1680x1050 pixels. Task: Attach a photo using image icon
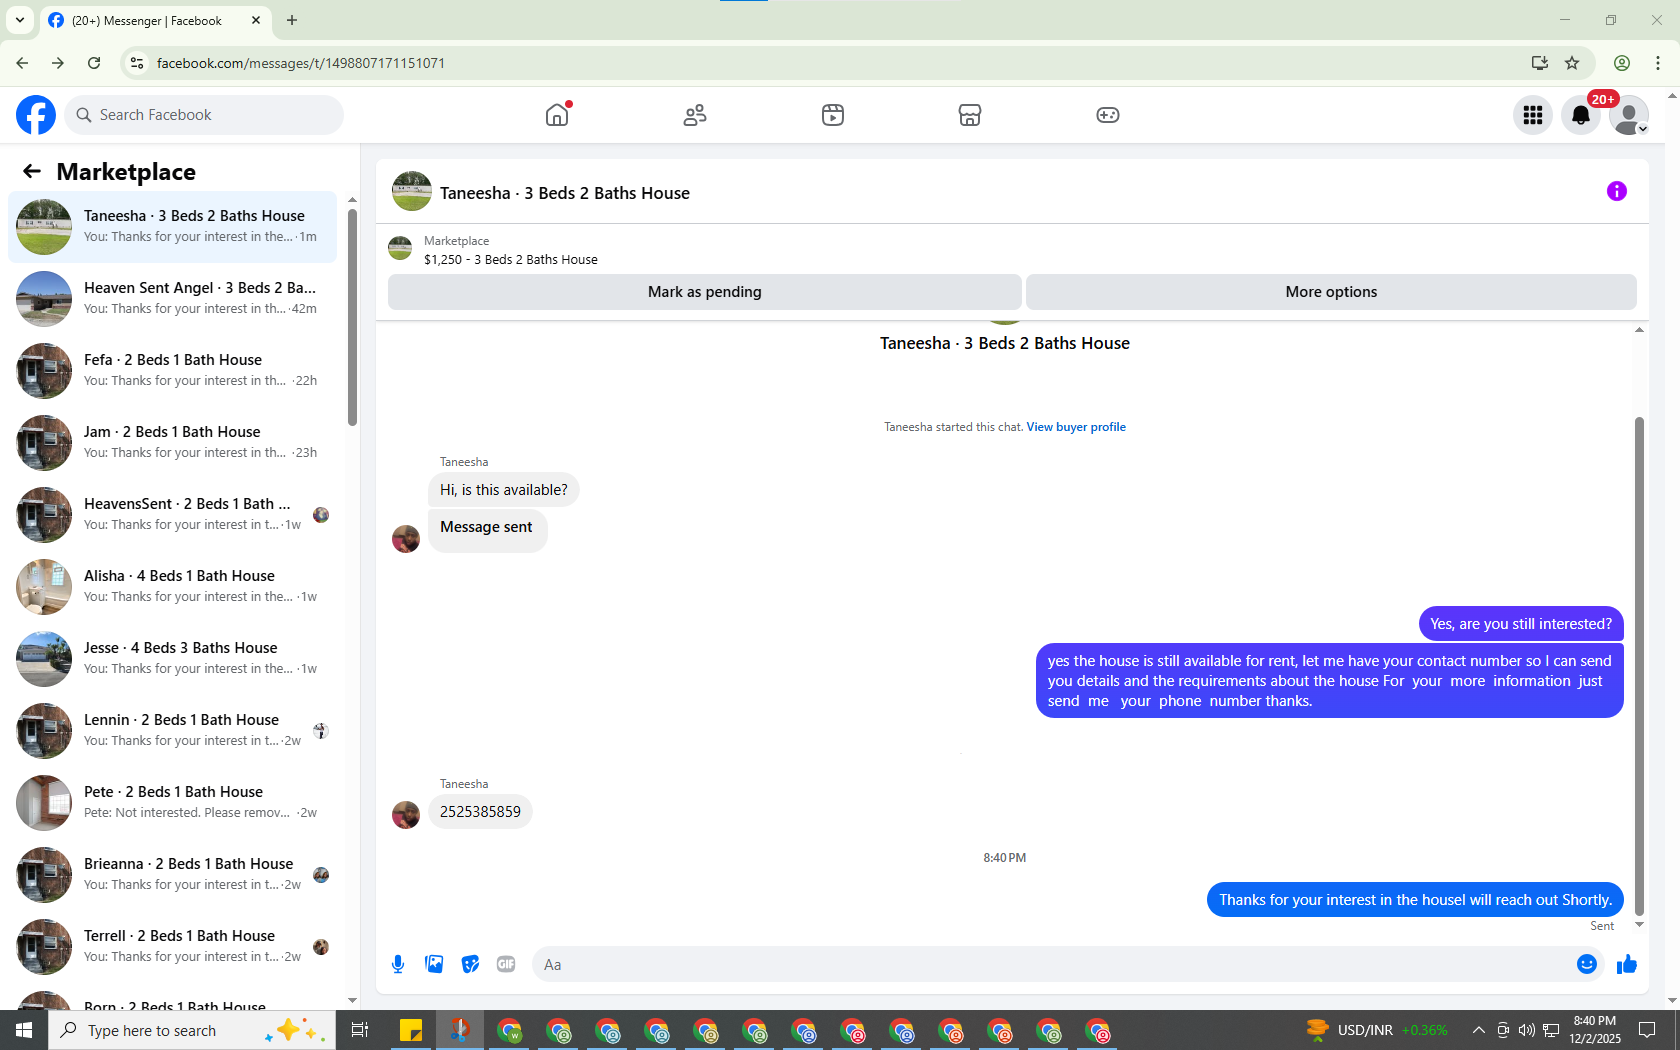pos(434,964)
